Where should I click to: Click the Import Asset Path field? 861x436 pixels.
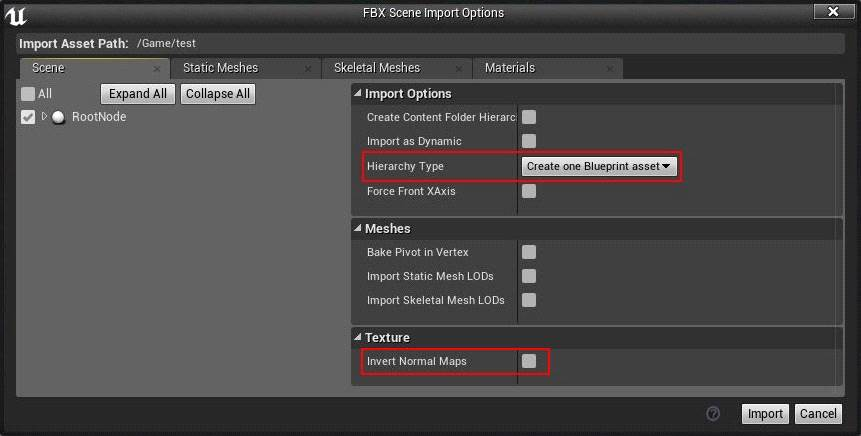coord(480,44)
